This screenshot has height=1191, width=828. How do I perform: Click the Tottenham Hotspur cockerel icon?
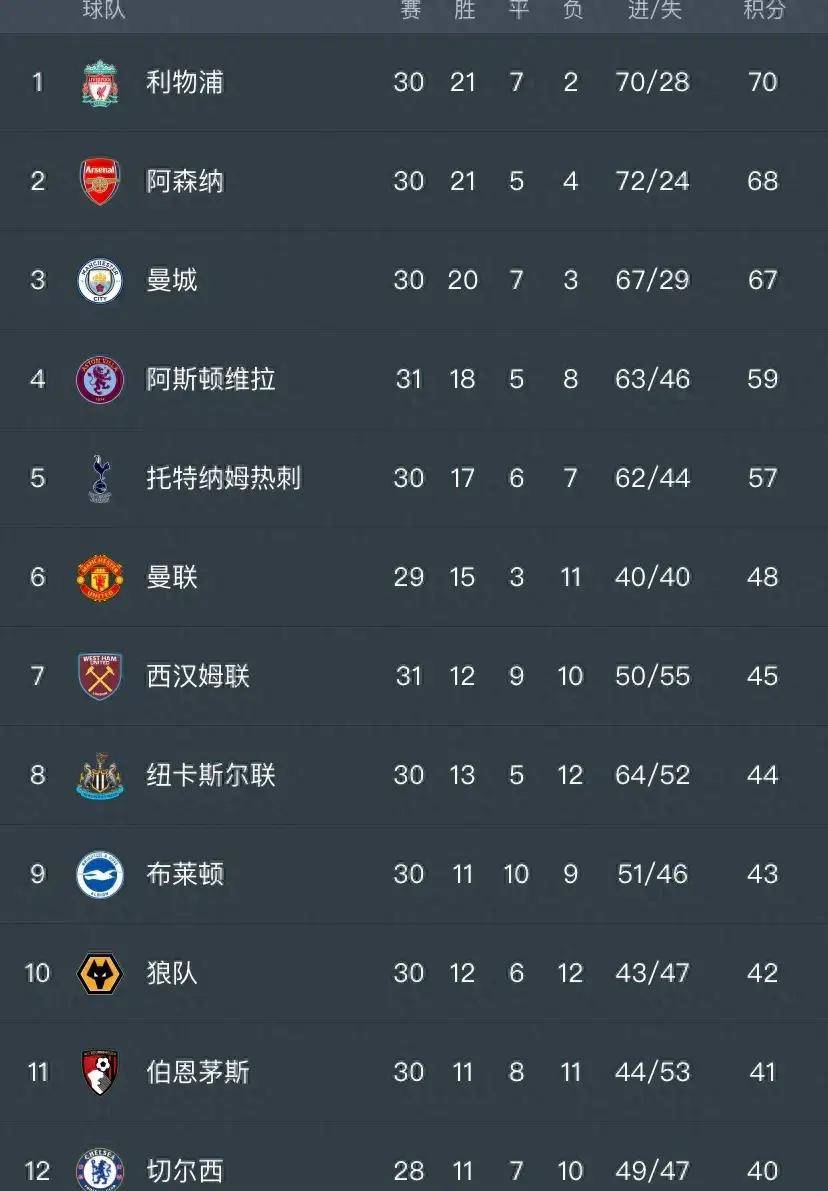tap(100, 478)
